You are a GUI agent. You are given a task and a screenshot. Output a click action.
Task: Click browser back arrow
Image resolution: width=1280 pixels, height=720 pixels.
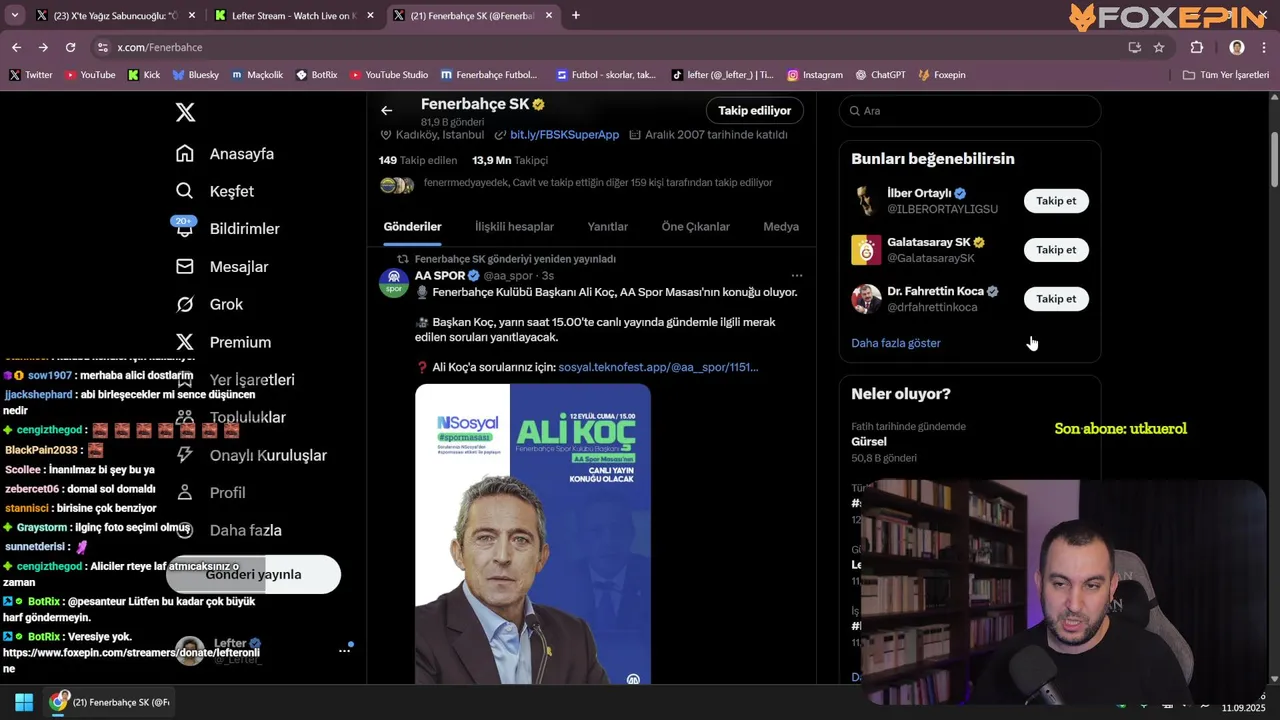click(x=16, y=47)
